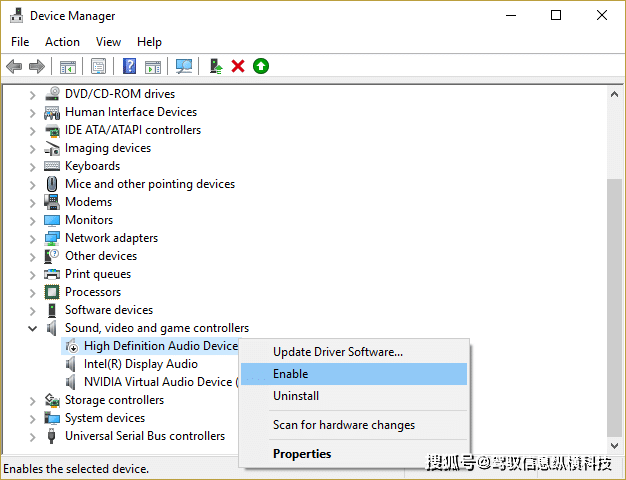Select the Monitors tree item
The width and height of the screenshot is (626, 480).
point(89,220)
